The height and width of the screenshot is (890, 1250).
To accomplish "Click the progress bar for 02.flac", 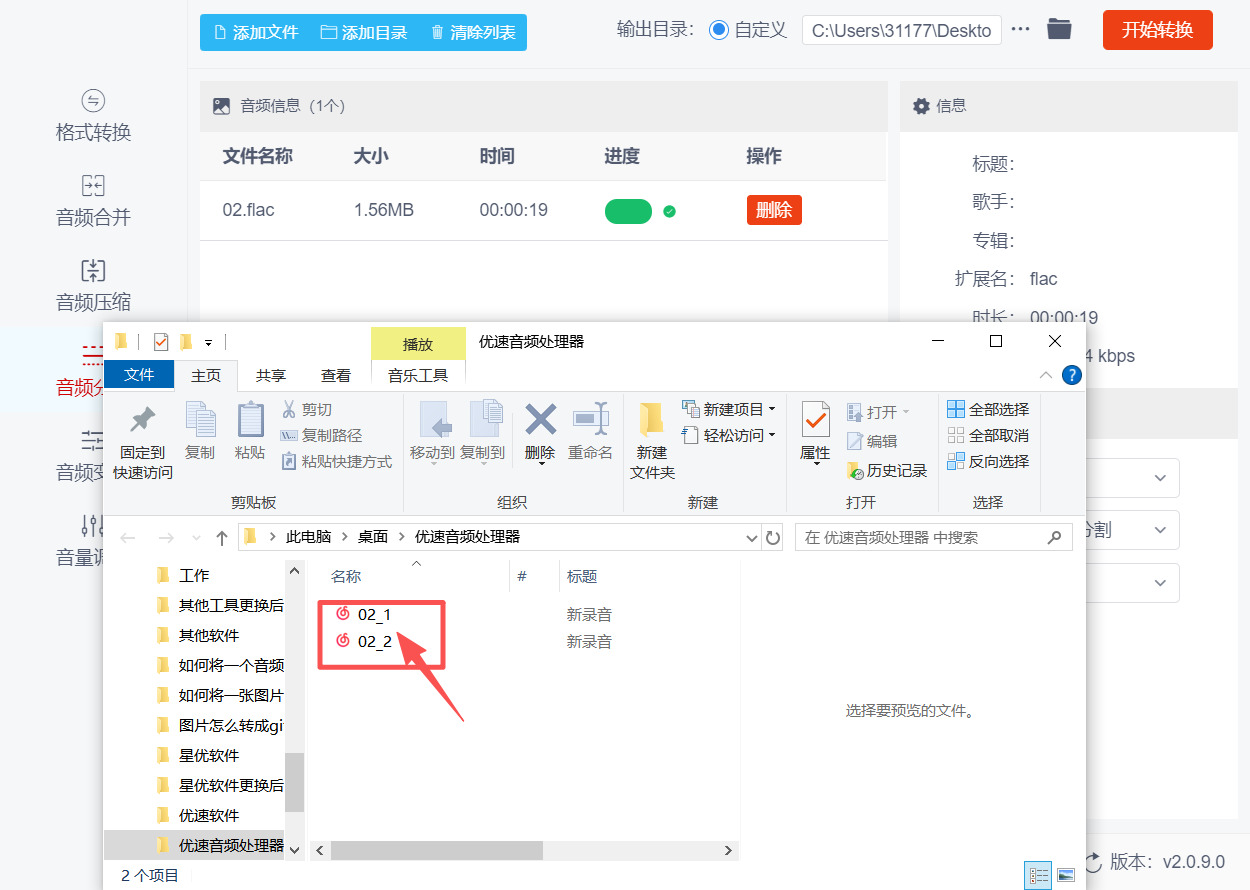I will tap(628, 211).
